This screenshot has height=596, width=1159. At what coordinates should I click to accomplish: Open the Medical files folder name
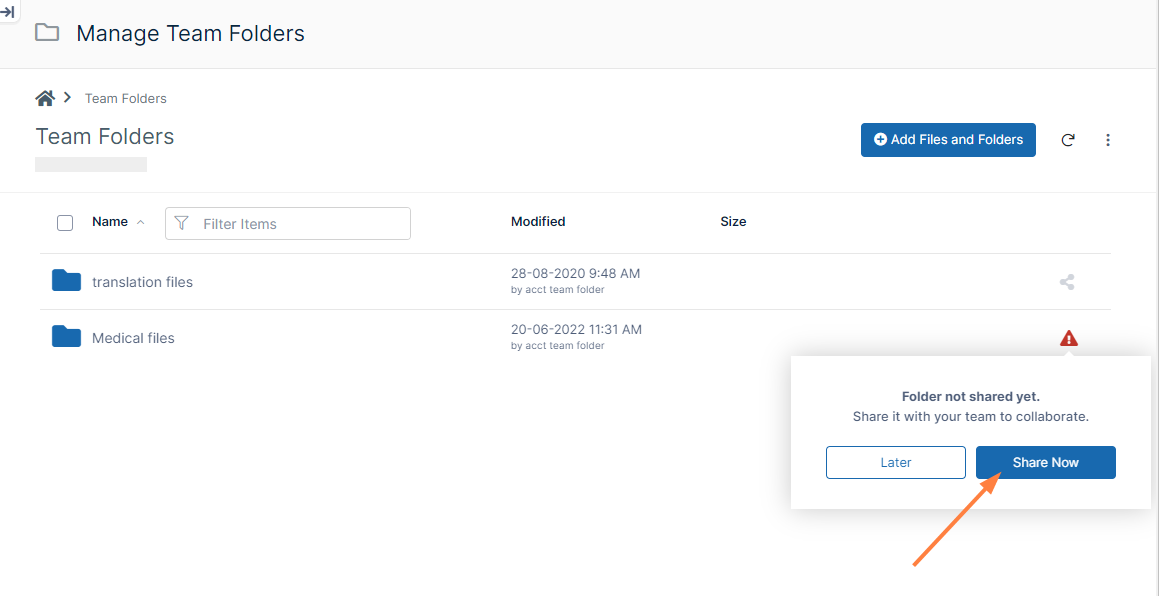click(x=133, y=338)
